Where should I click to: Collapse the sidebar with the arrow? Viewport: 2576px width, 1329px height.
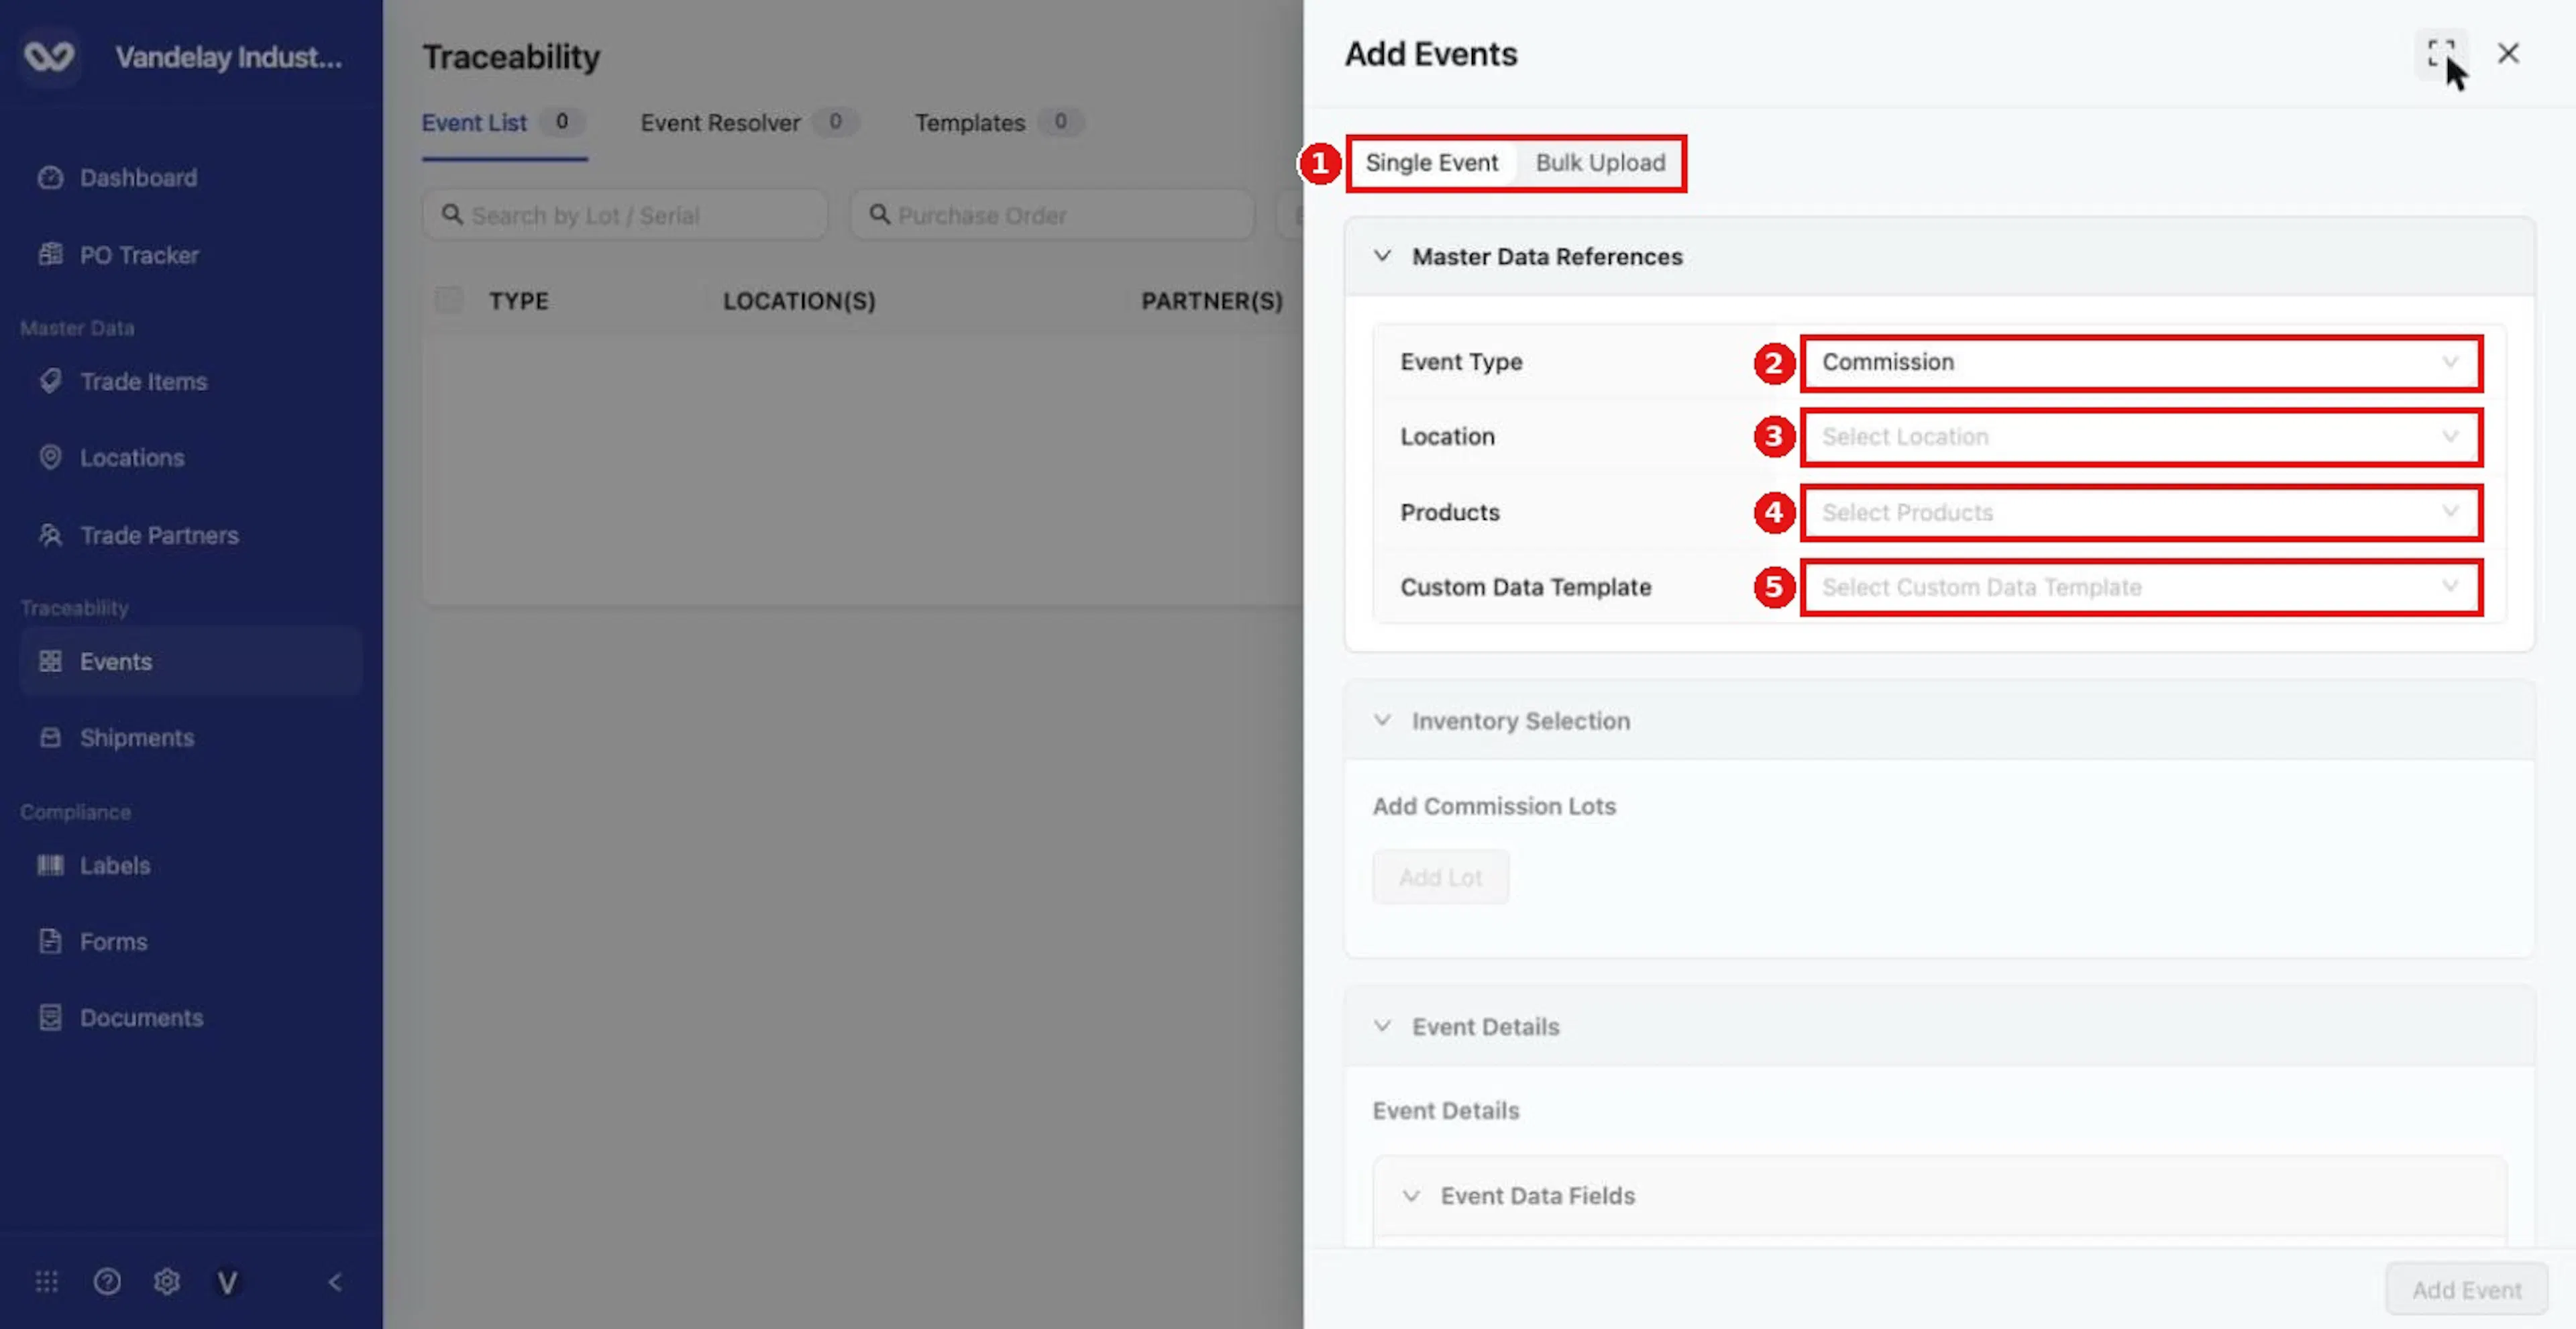coord(335,1281)
